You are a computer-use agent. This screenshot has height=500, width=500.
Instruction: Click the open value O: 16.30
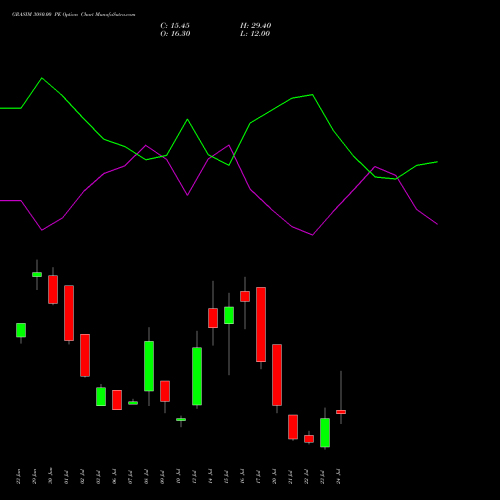pos(175,34)
